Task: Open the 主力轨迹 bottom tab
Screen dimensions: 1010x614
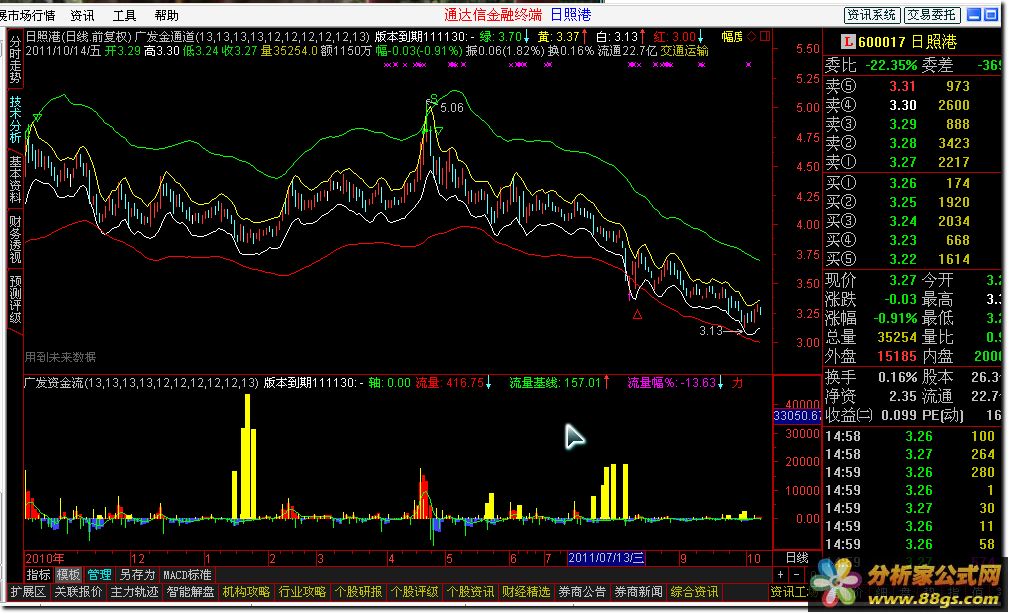Action: click(134, 591)
